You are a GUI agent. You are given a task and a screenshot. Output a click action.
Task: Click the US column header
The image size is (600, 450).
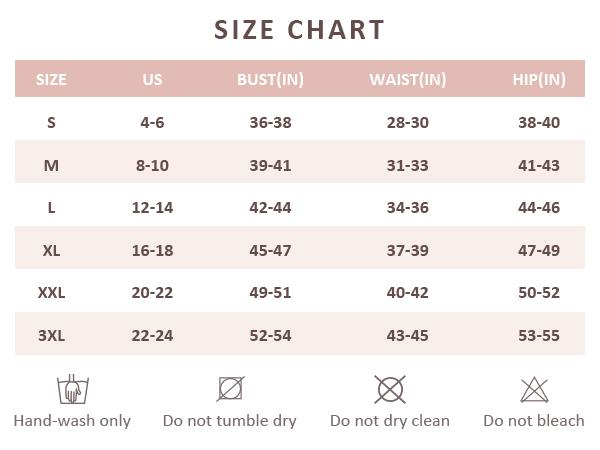[x=152, y=79]
